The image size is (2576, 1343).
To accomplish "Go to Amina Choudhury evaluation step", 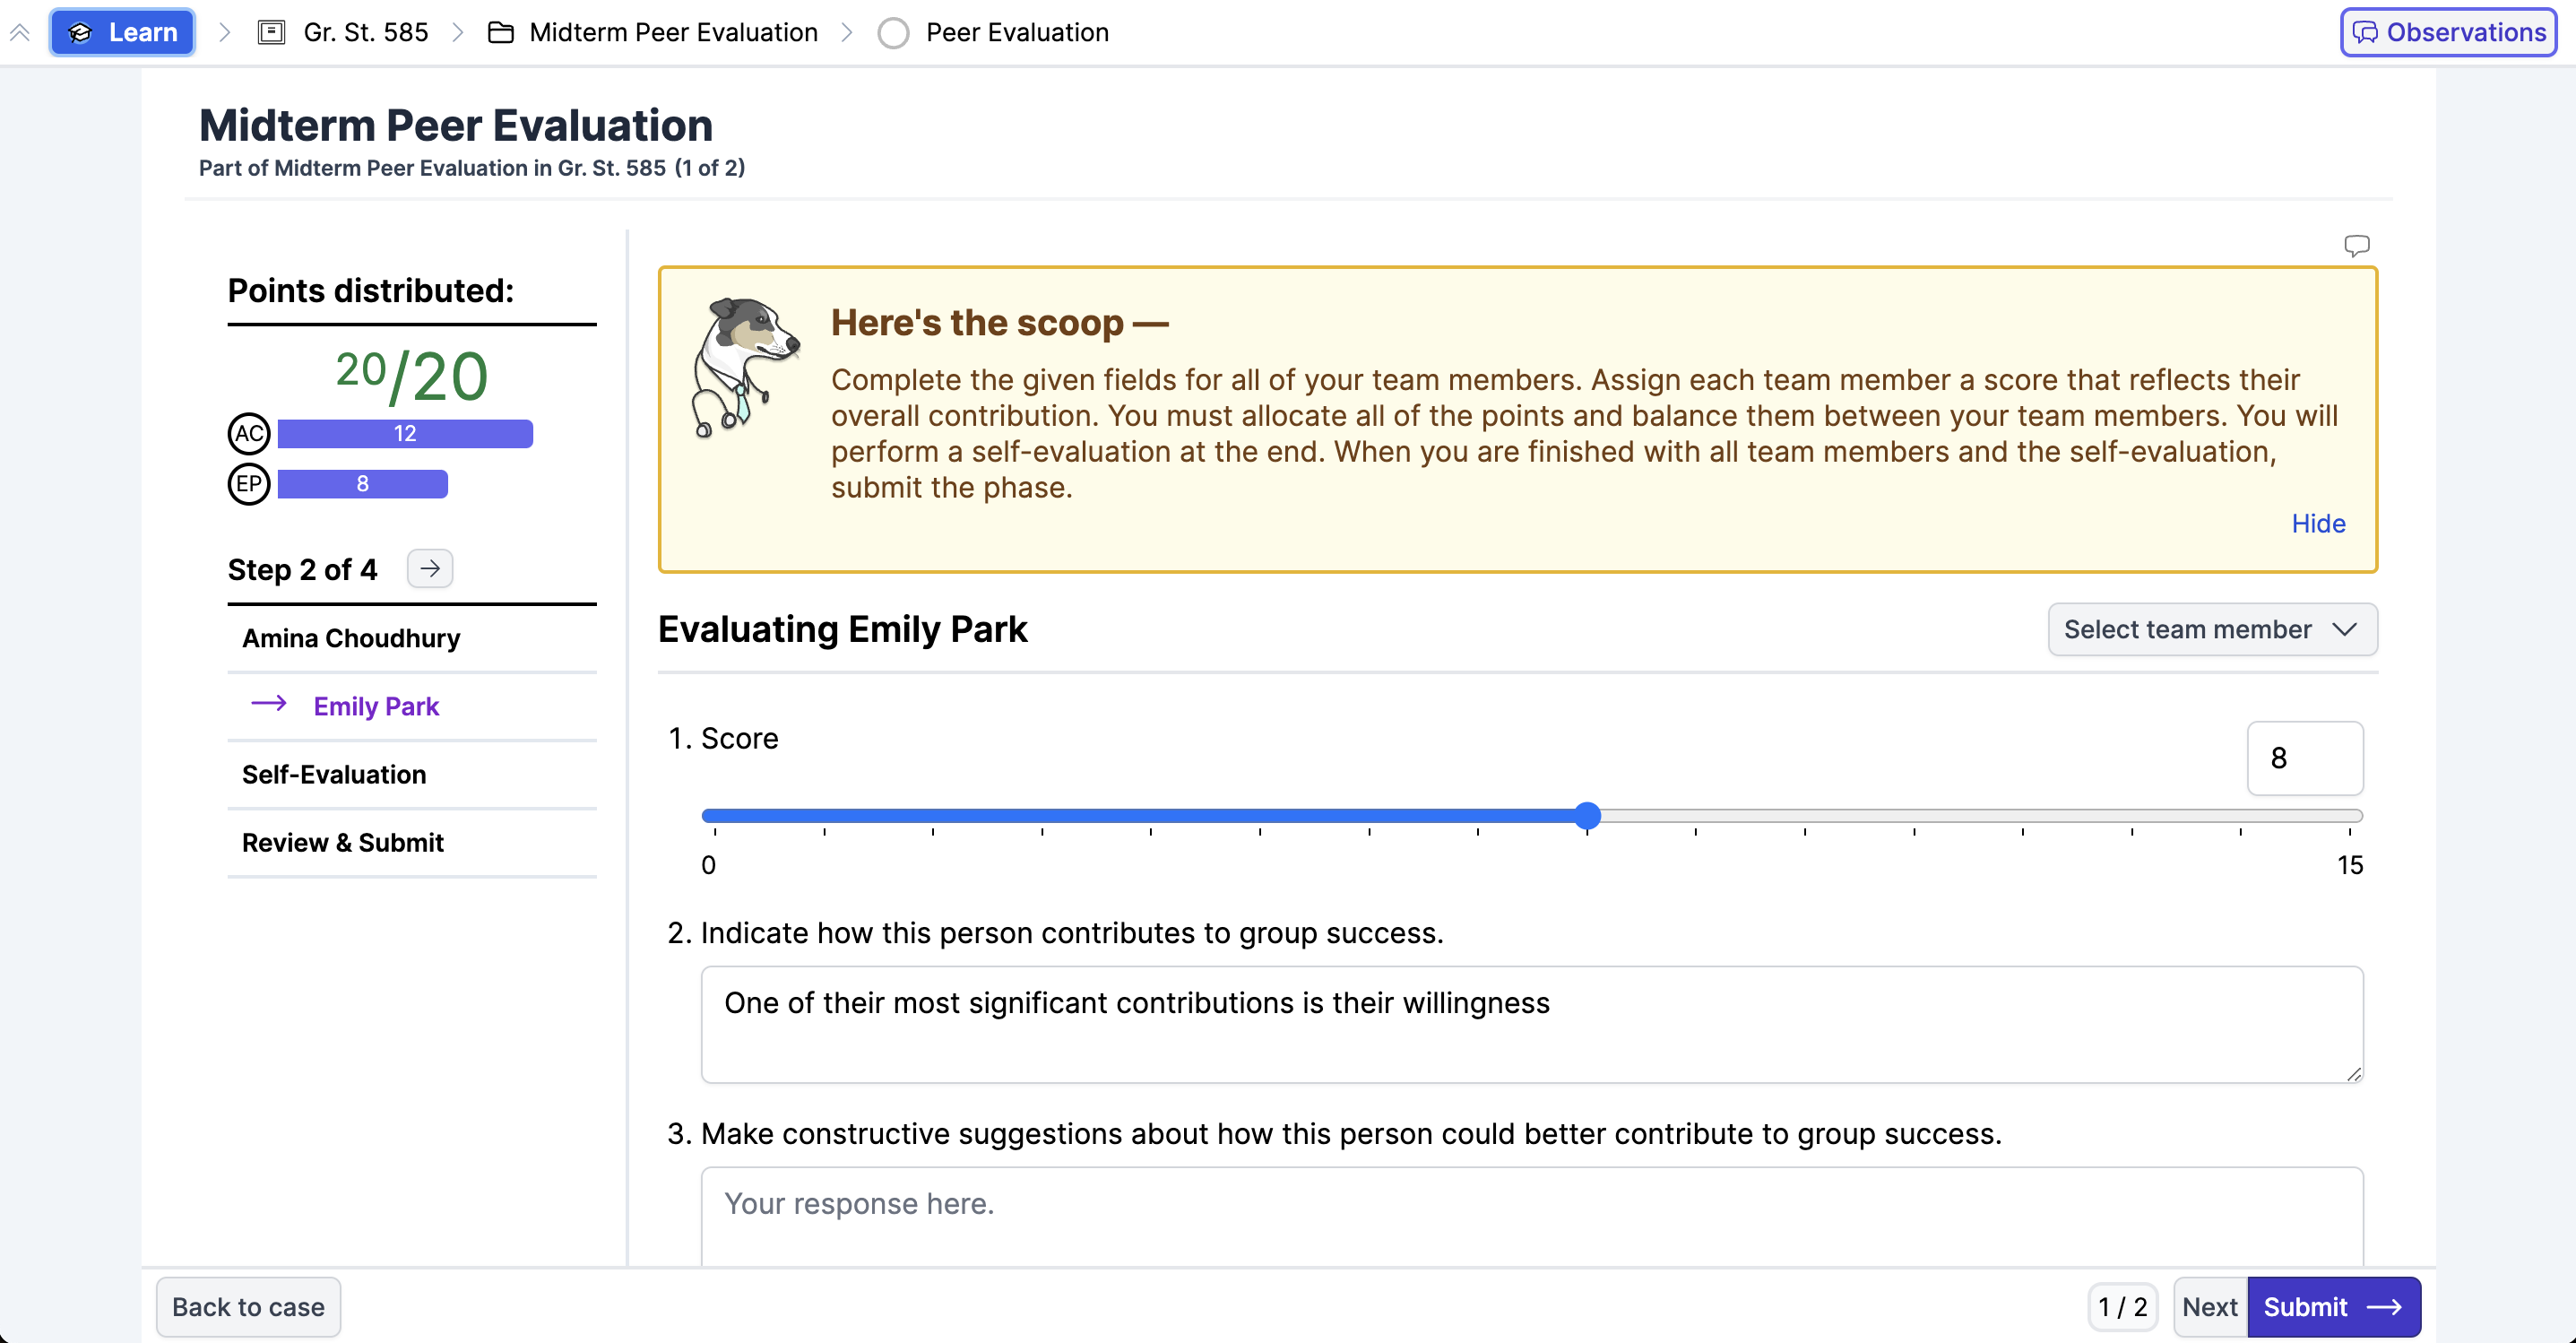I will (x=351, y=638).
